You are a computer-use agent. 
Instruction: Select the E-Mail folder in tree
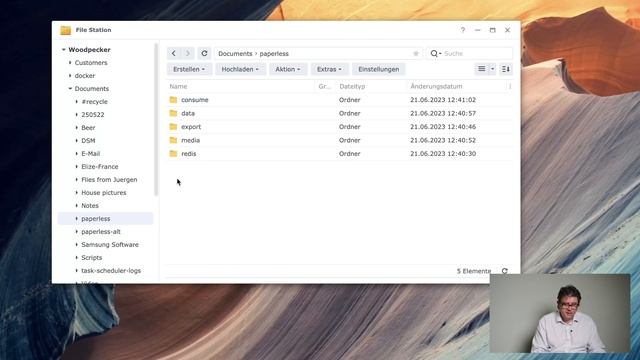click(x=91, y=154)
